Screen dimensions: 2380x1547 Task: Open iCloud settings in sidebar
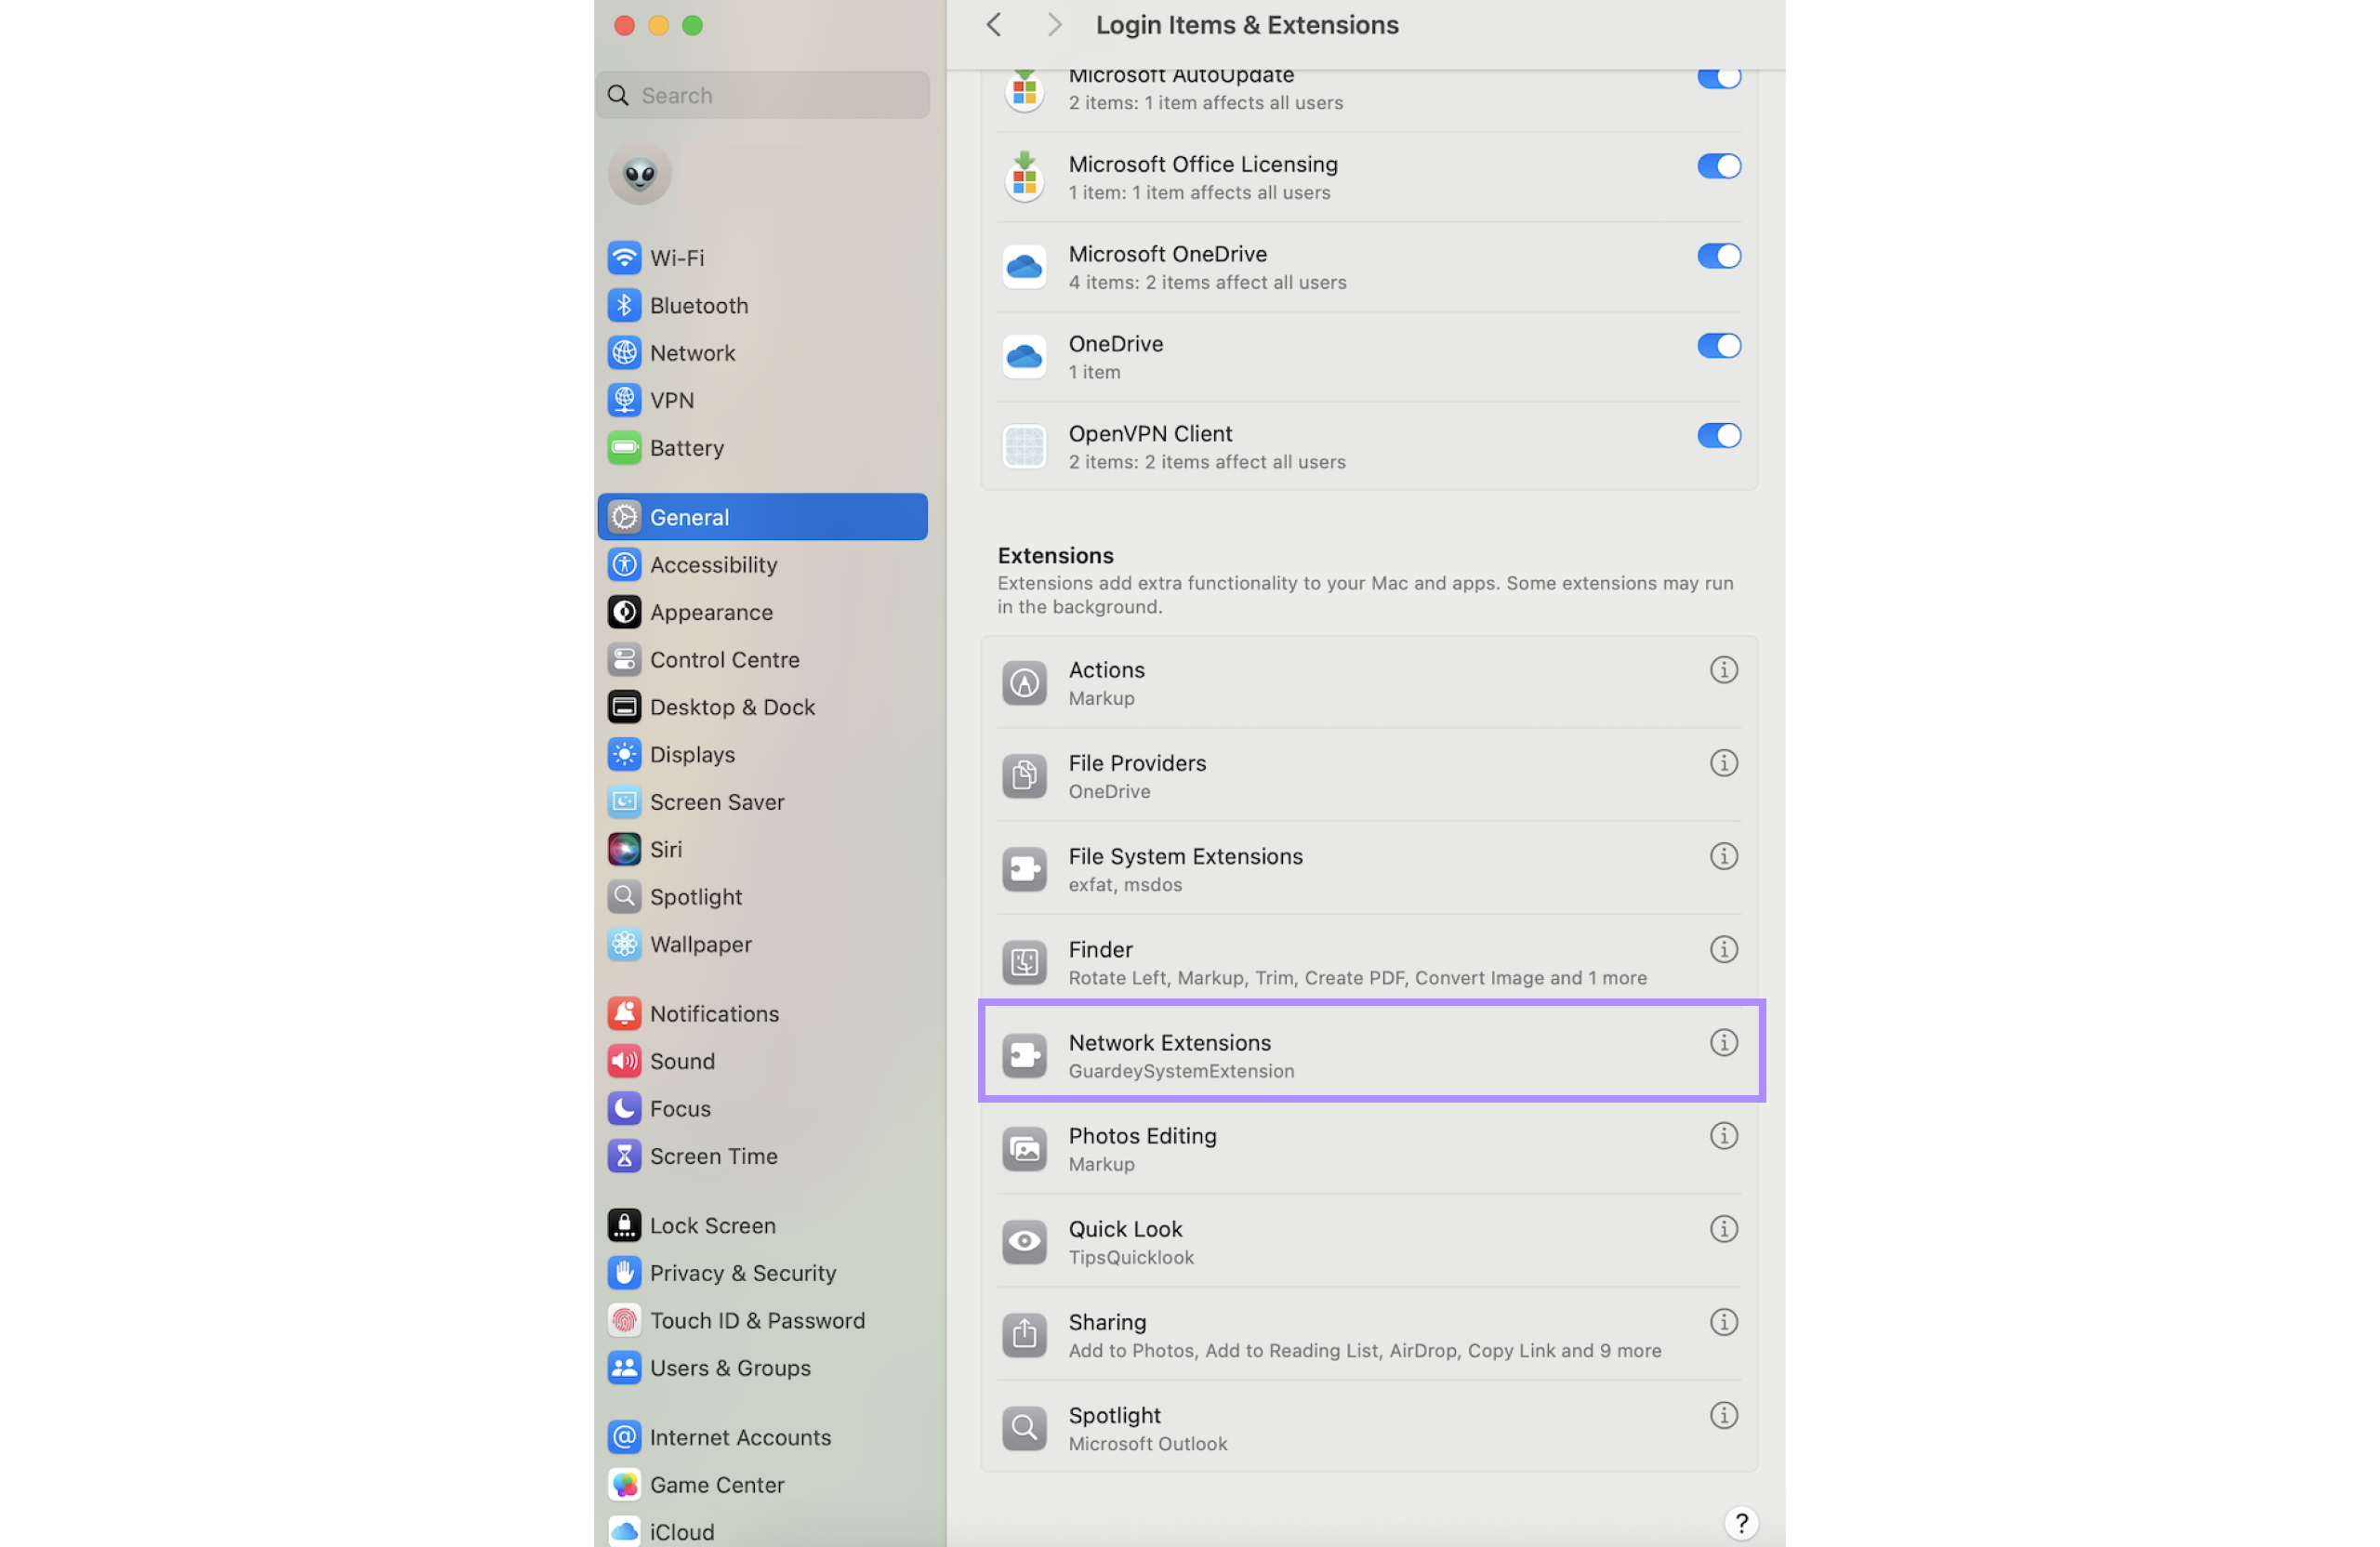[x=762, y=1530]
